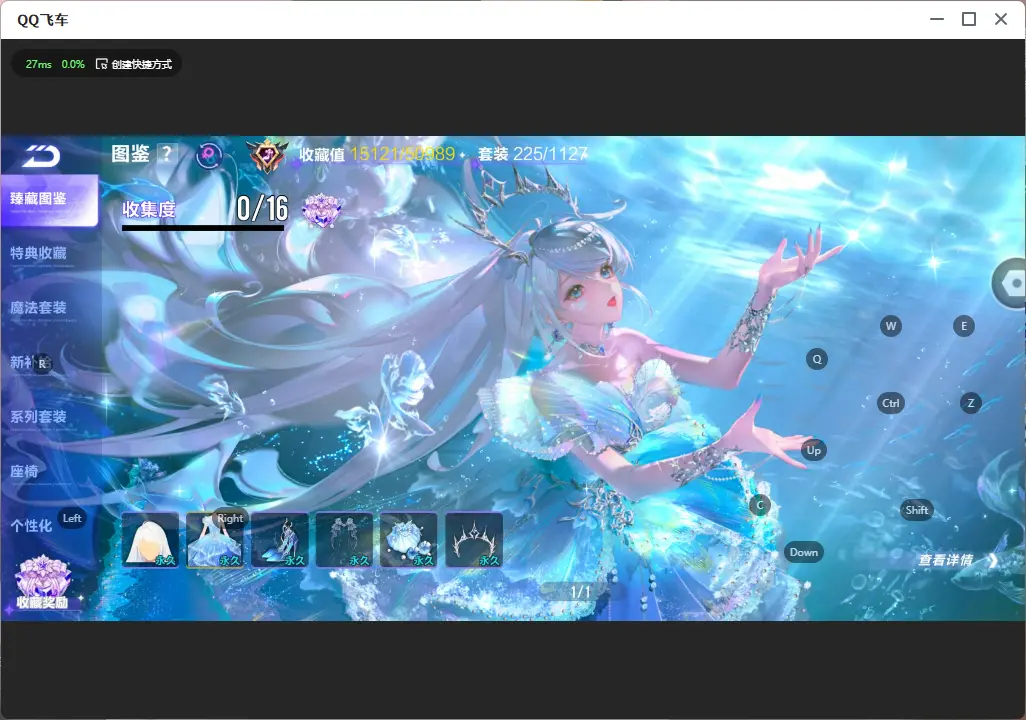1026x720 pixels.
Task: Select the white hair item thumbnail
Action: click(x=150, y=539)
